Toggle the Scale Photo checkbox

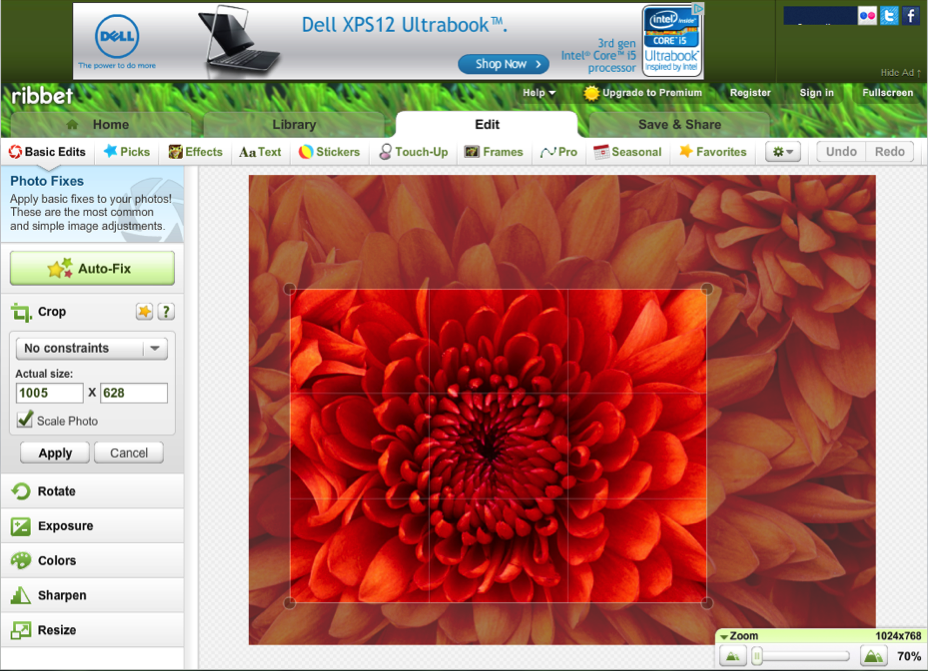[25, 420]
